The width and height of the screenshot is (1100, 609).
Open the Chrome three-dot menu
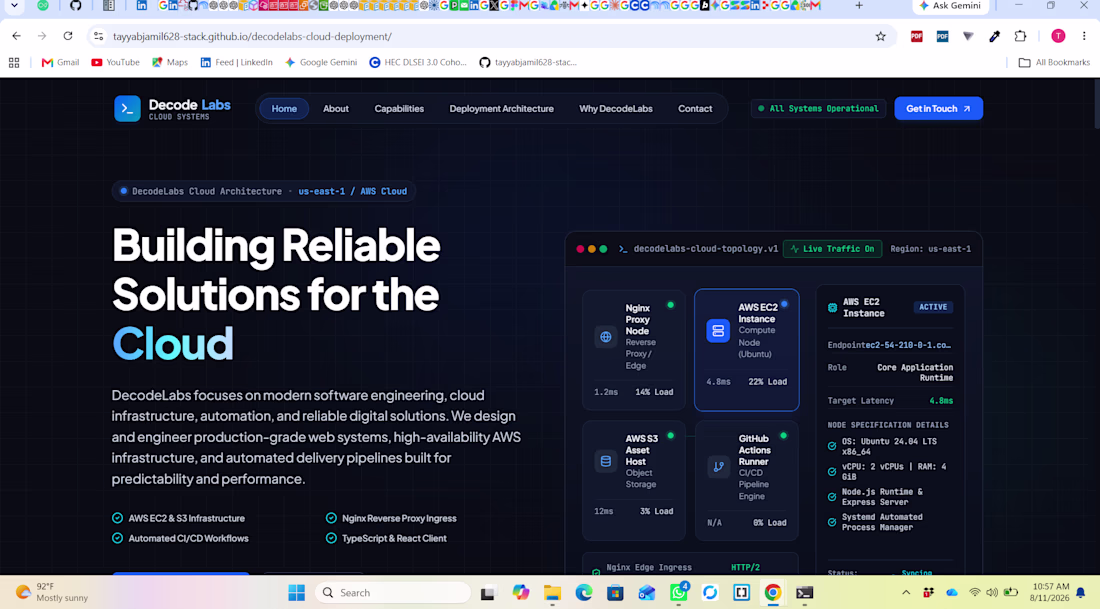(1084, 36)
